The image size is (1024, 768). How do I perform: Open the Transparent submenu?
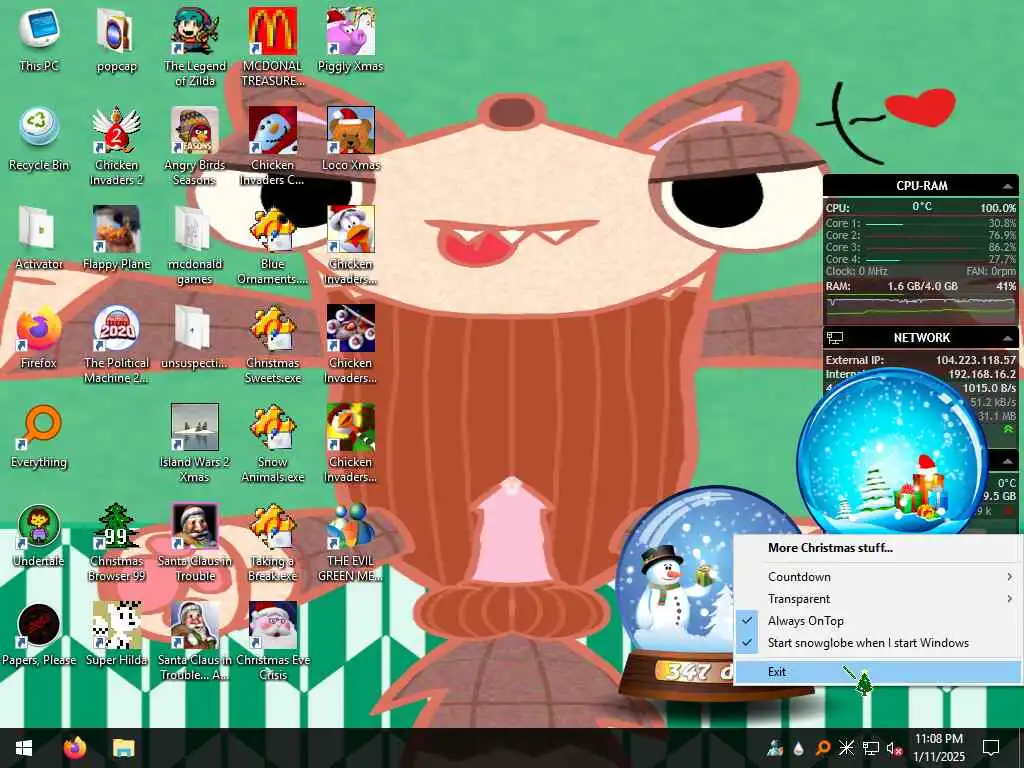pos(878,599)
